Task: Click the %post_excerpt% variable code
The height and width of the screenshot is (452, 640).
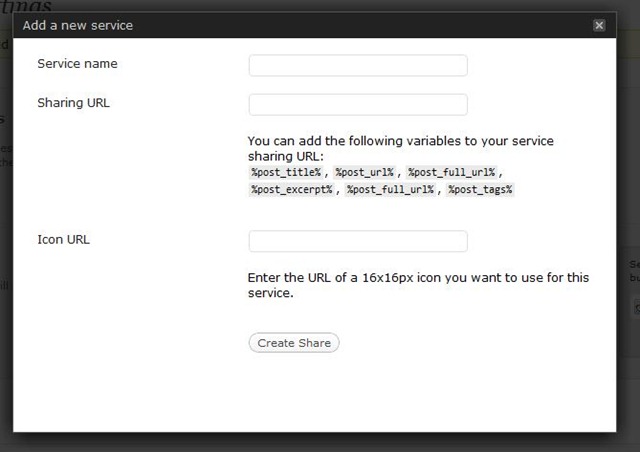Action: click(x=292, y=189)
